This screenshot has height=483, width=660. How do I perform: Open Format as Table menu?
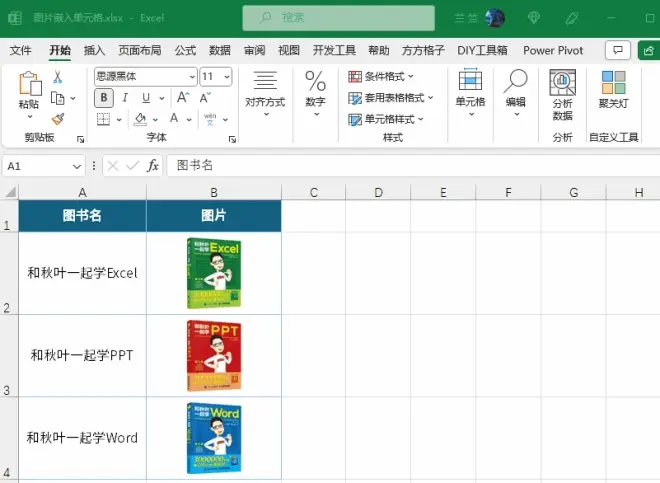391,98
